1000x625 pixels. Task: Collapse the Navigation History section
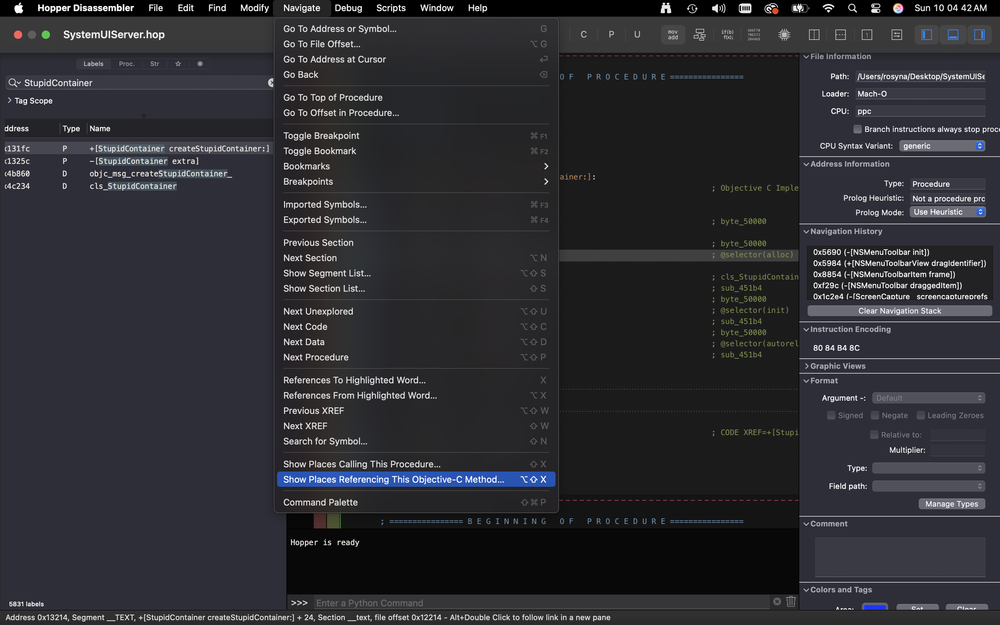(806, 232)
